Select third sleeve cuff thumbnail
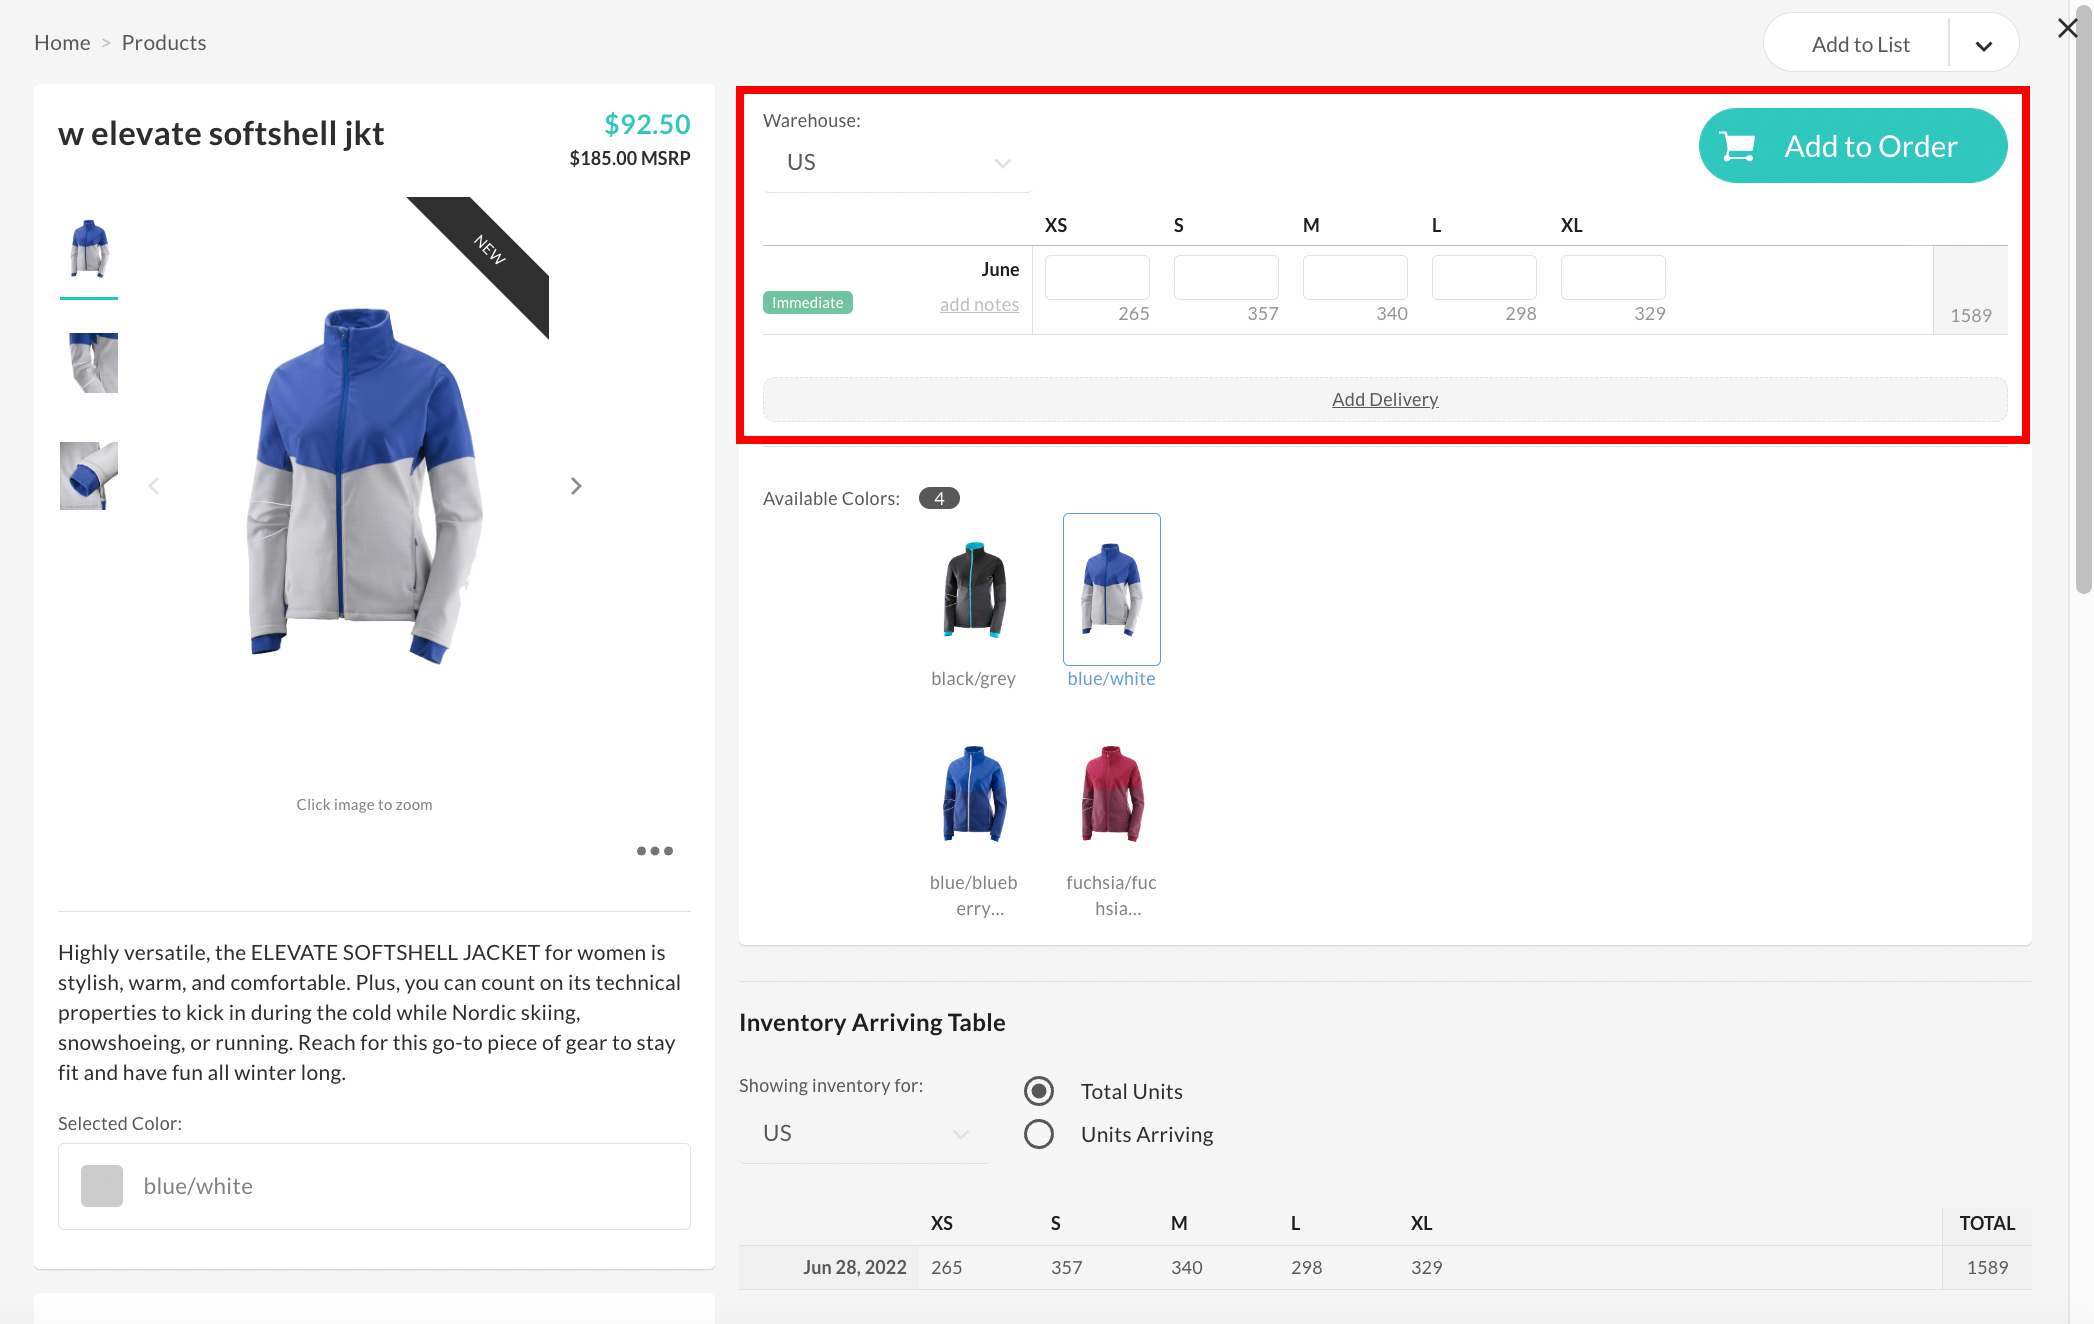 pos(89,476)
